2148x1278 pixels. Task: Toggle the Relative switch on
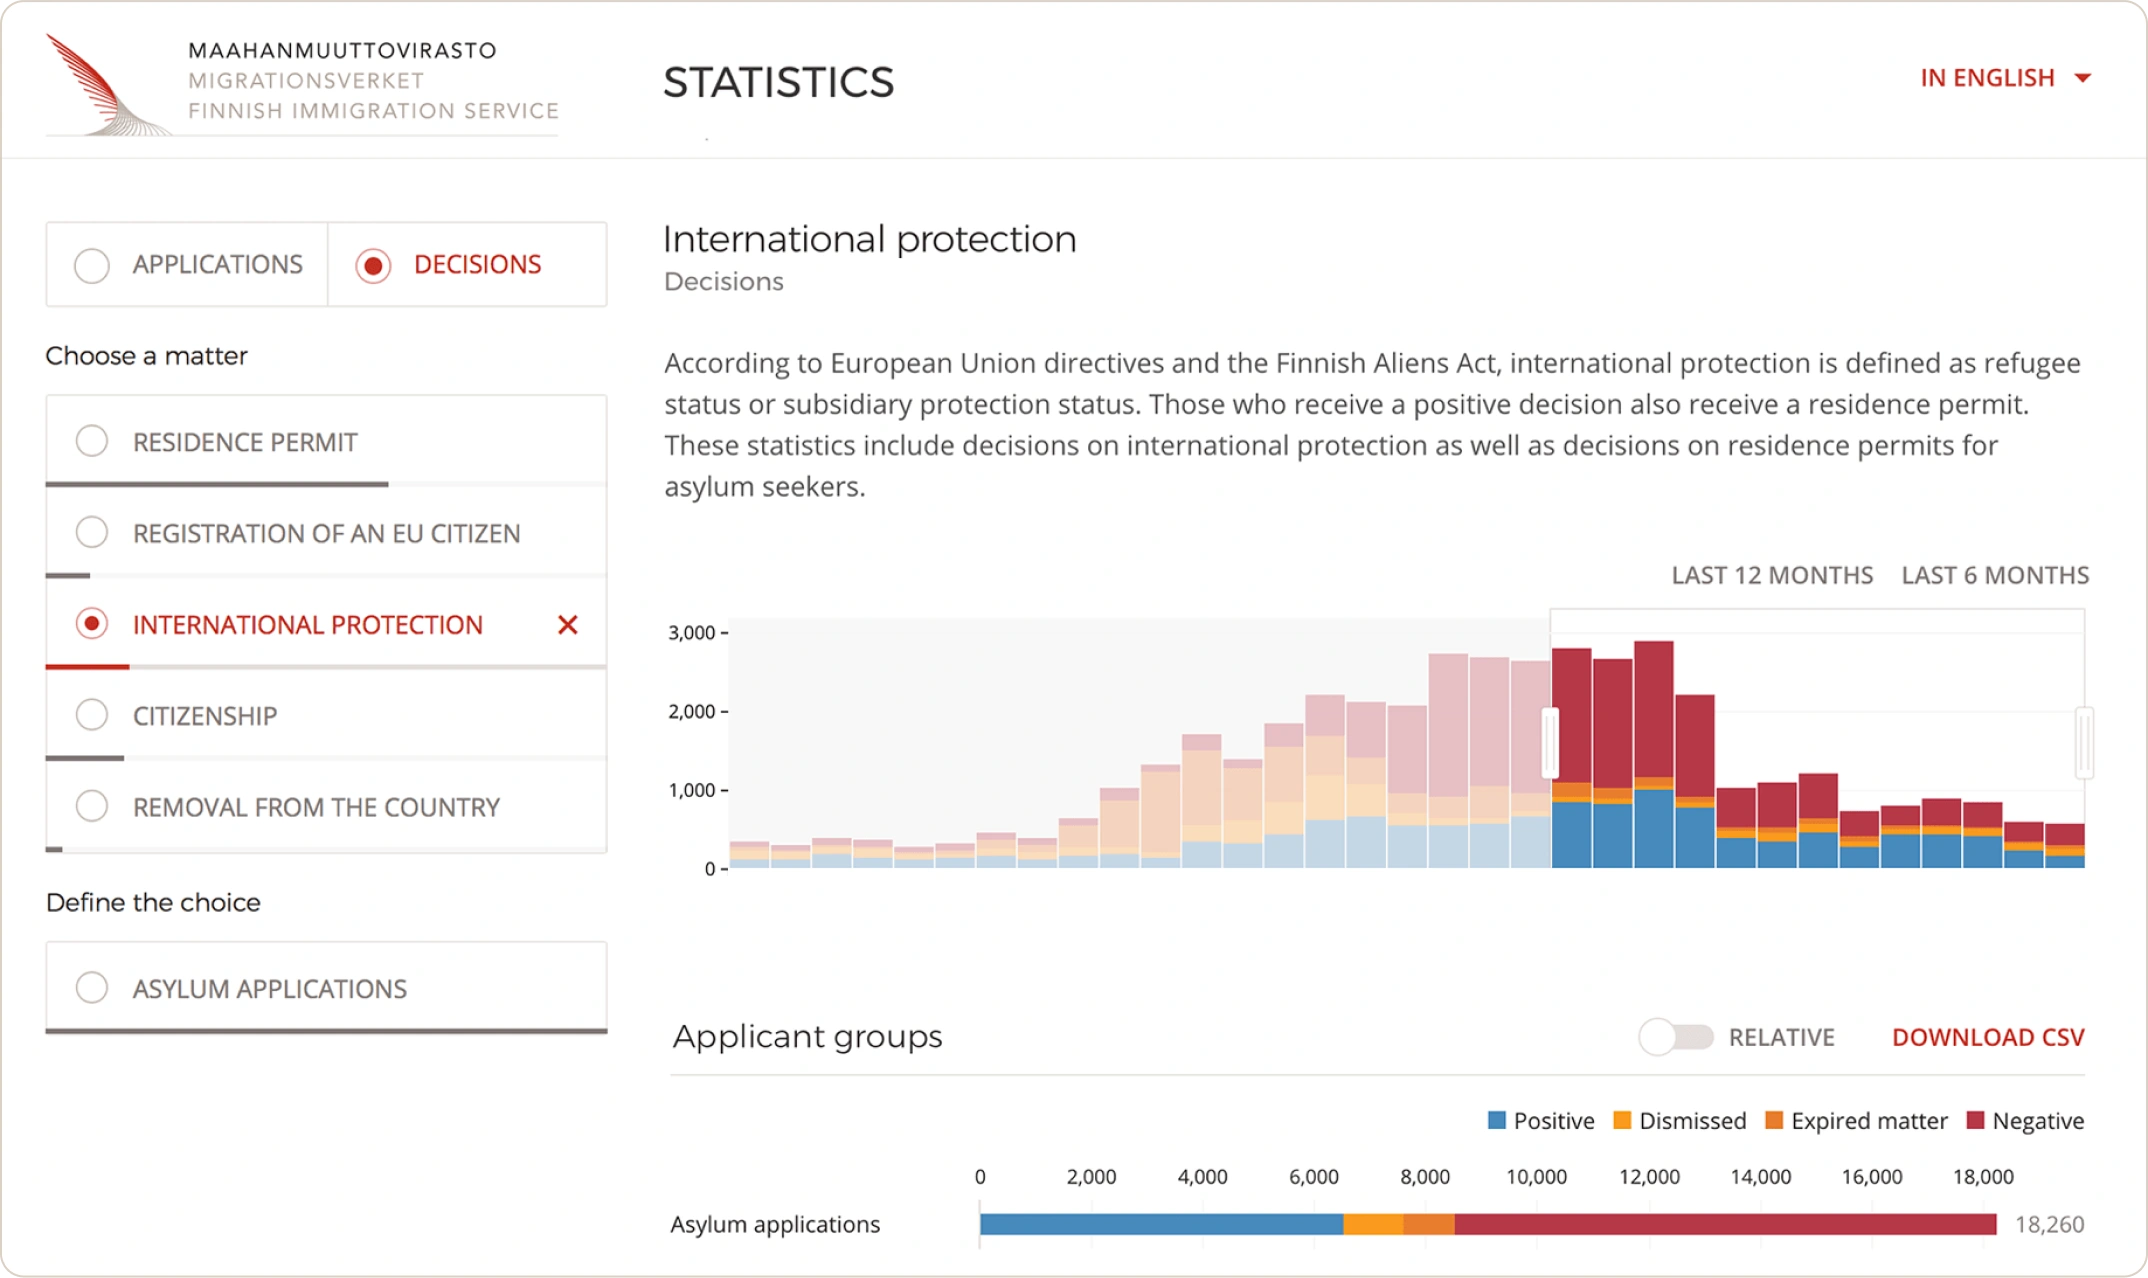1676,1037
